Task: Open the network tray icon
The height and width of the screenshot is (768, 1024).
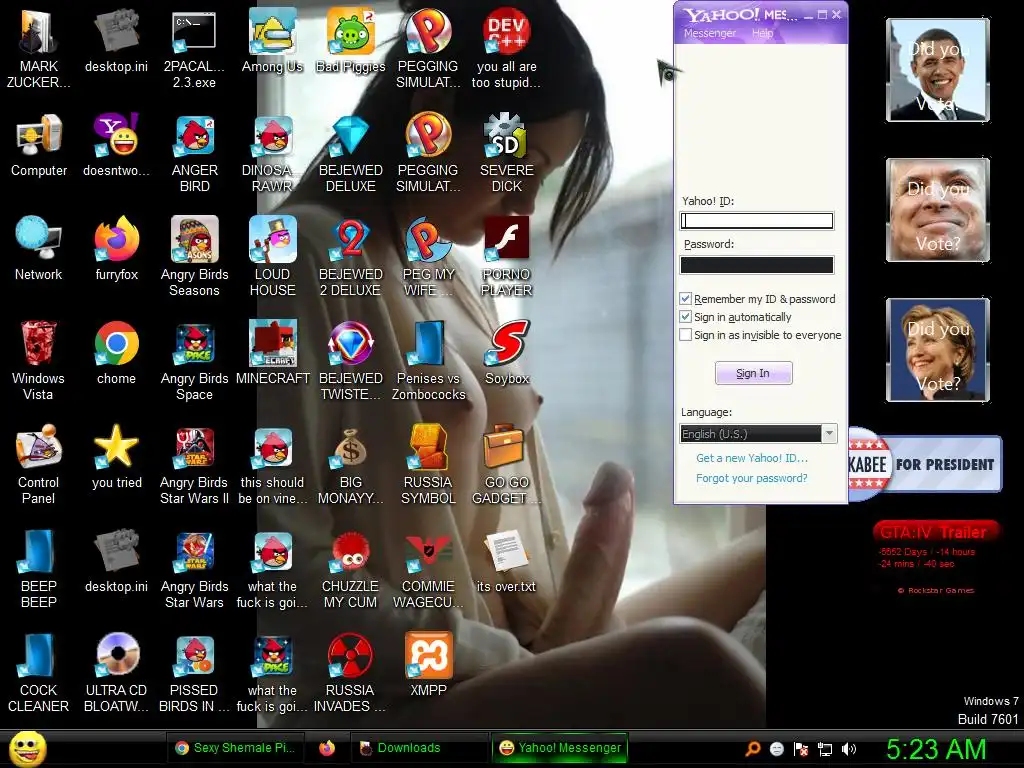Action: 825,749
